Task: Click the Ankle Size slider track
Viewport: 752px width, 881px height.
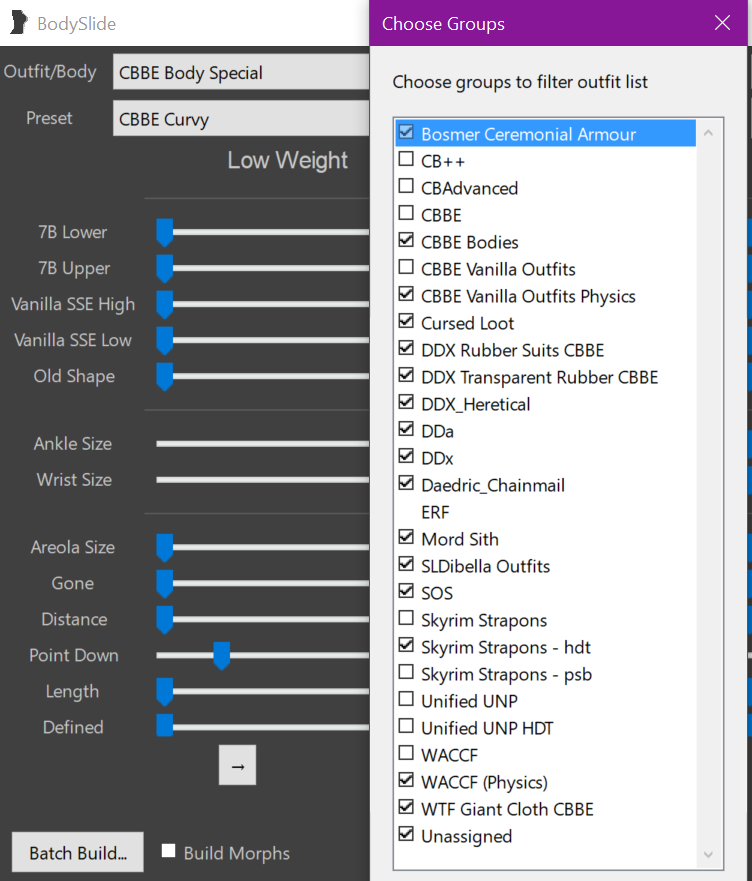Action: (262, 444)
